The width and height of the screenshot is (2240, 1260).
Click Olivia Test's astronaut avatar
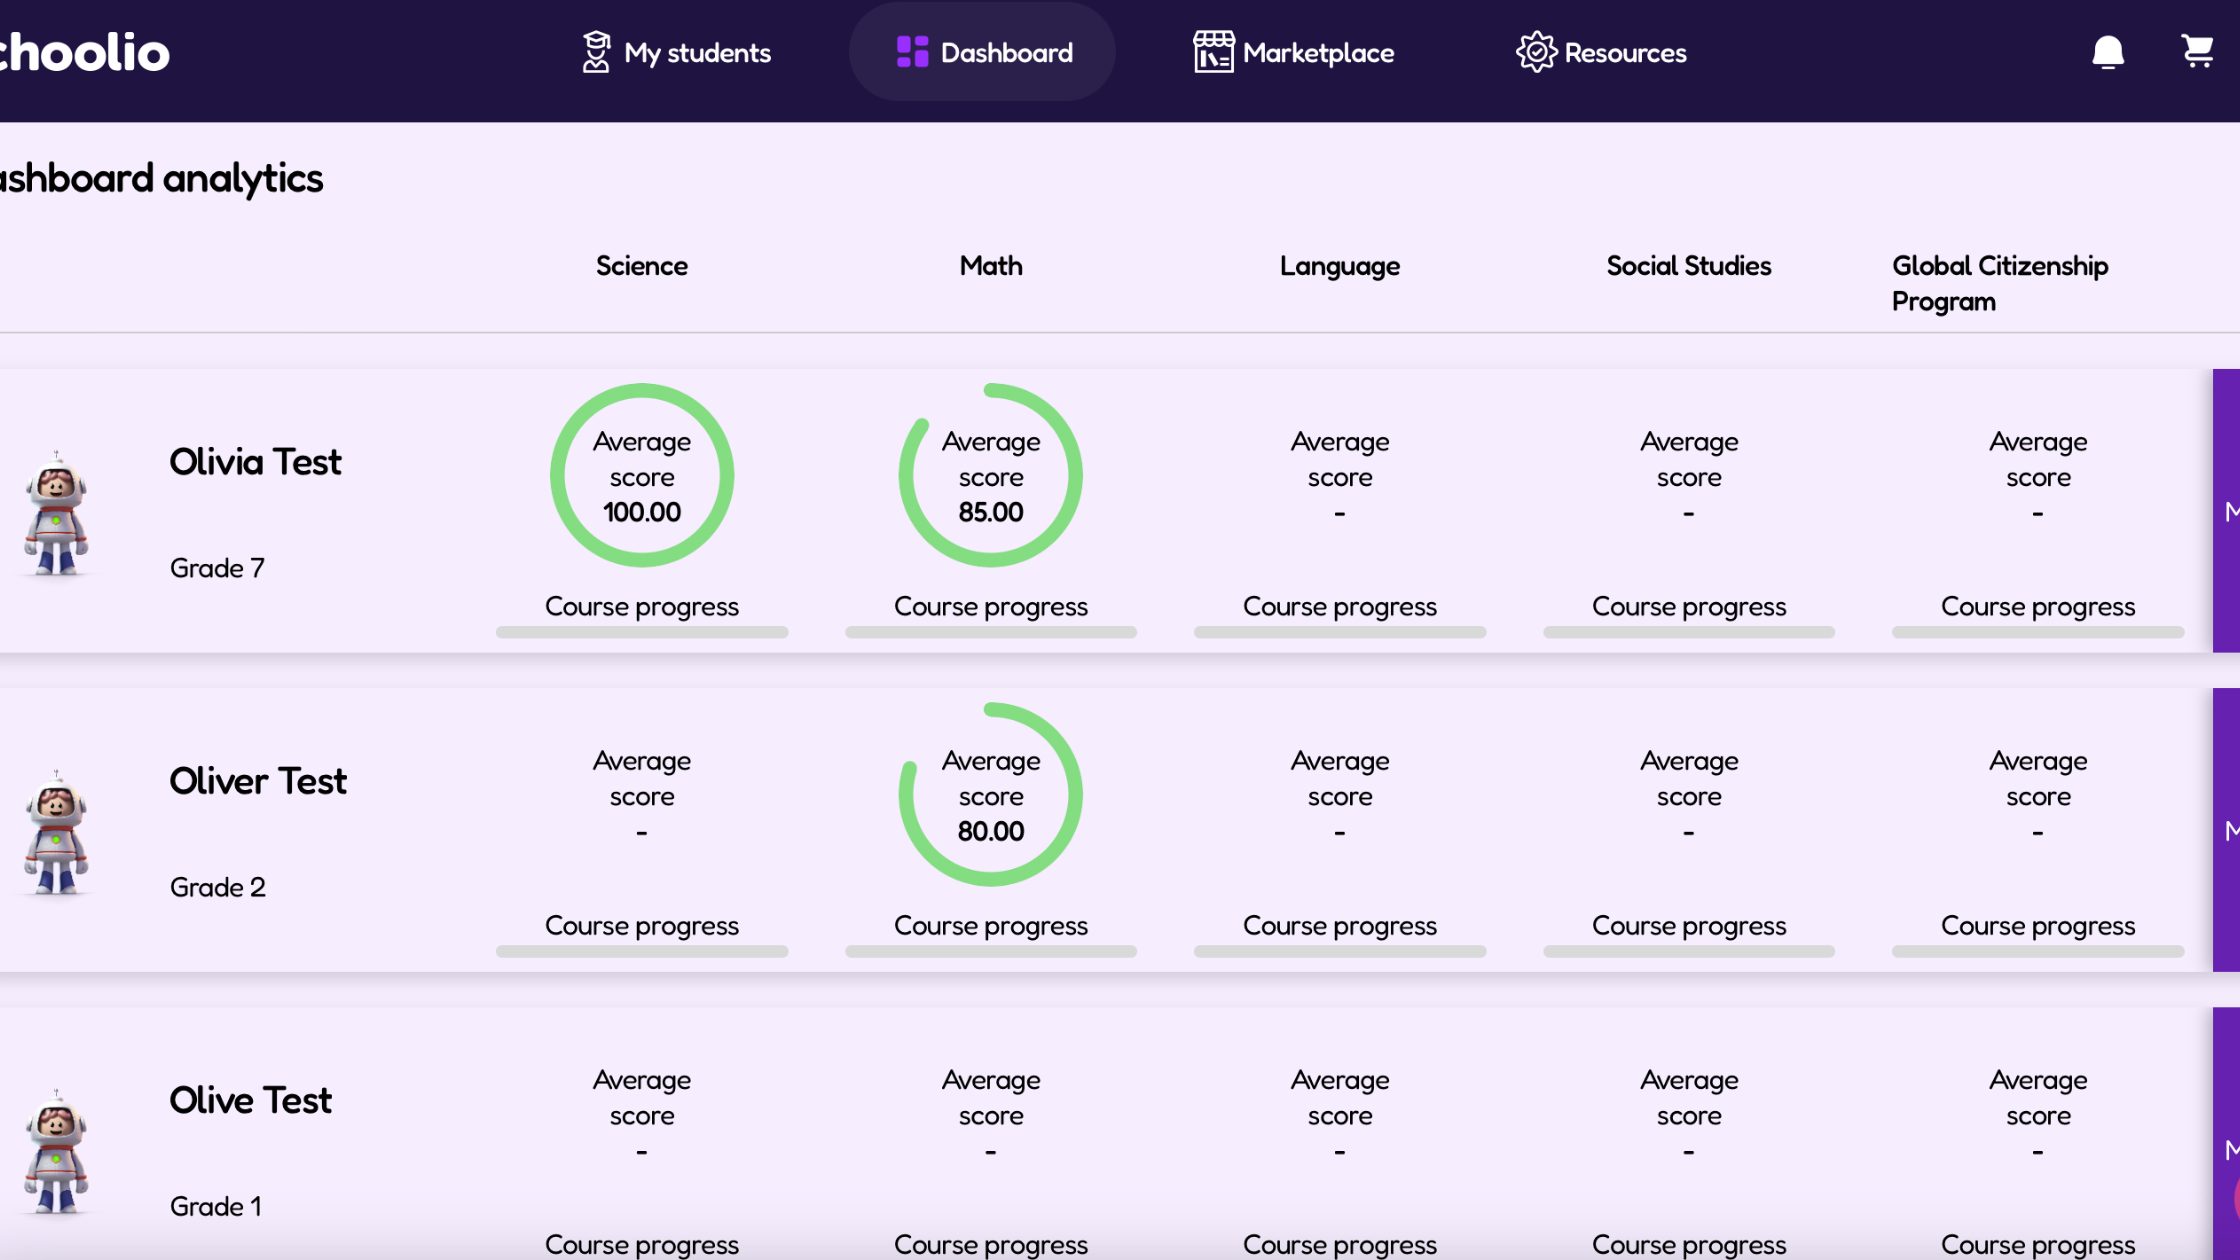(x=56, y=514)
